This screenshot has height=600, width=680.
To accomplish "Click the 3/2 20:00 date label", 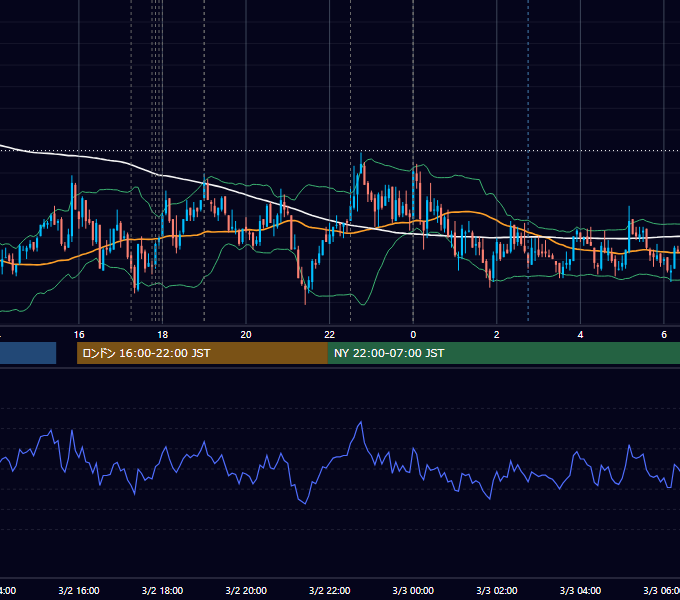I will [246, 590].
